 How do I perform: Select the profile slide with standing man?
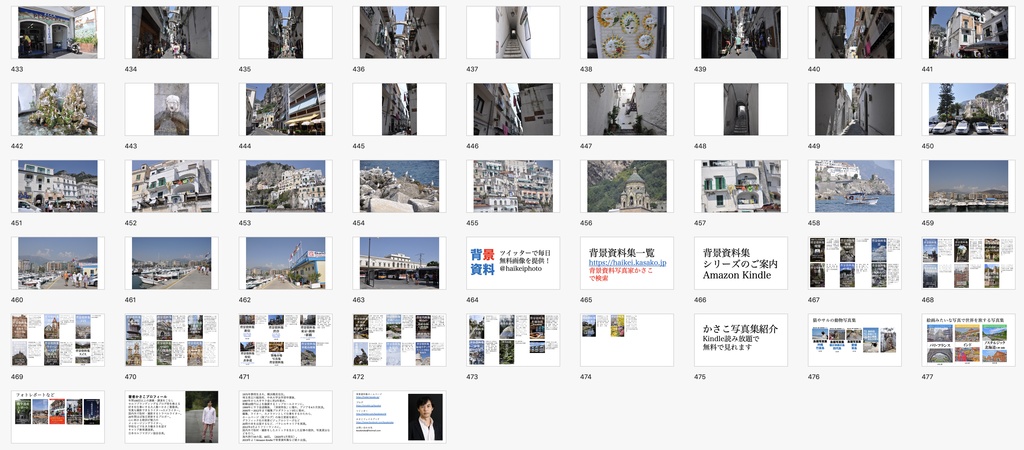pos(171,417)
